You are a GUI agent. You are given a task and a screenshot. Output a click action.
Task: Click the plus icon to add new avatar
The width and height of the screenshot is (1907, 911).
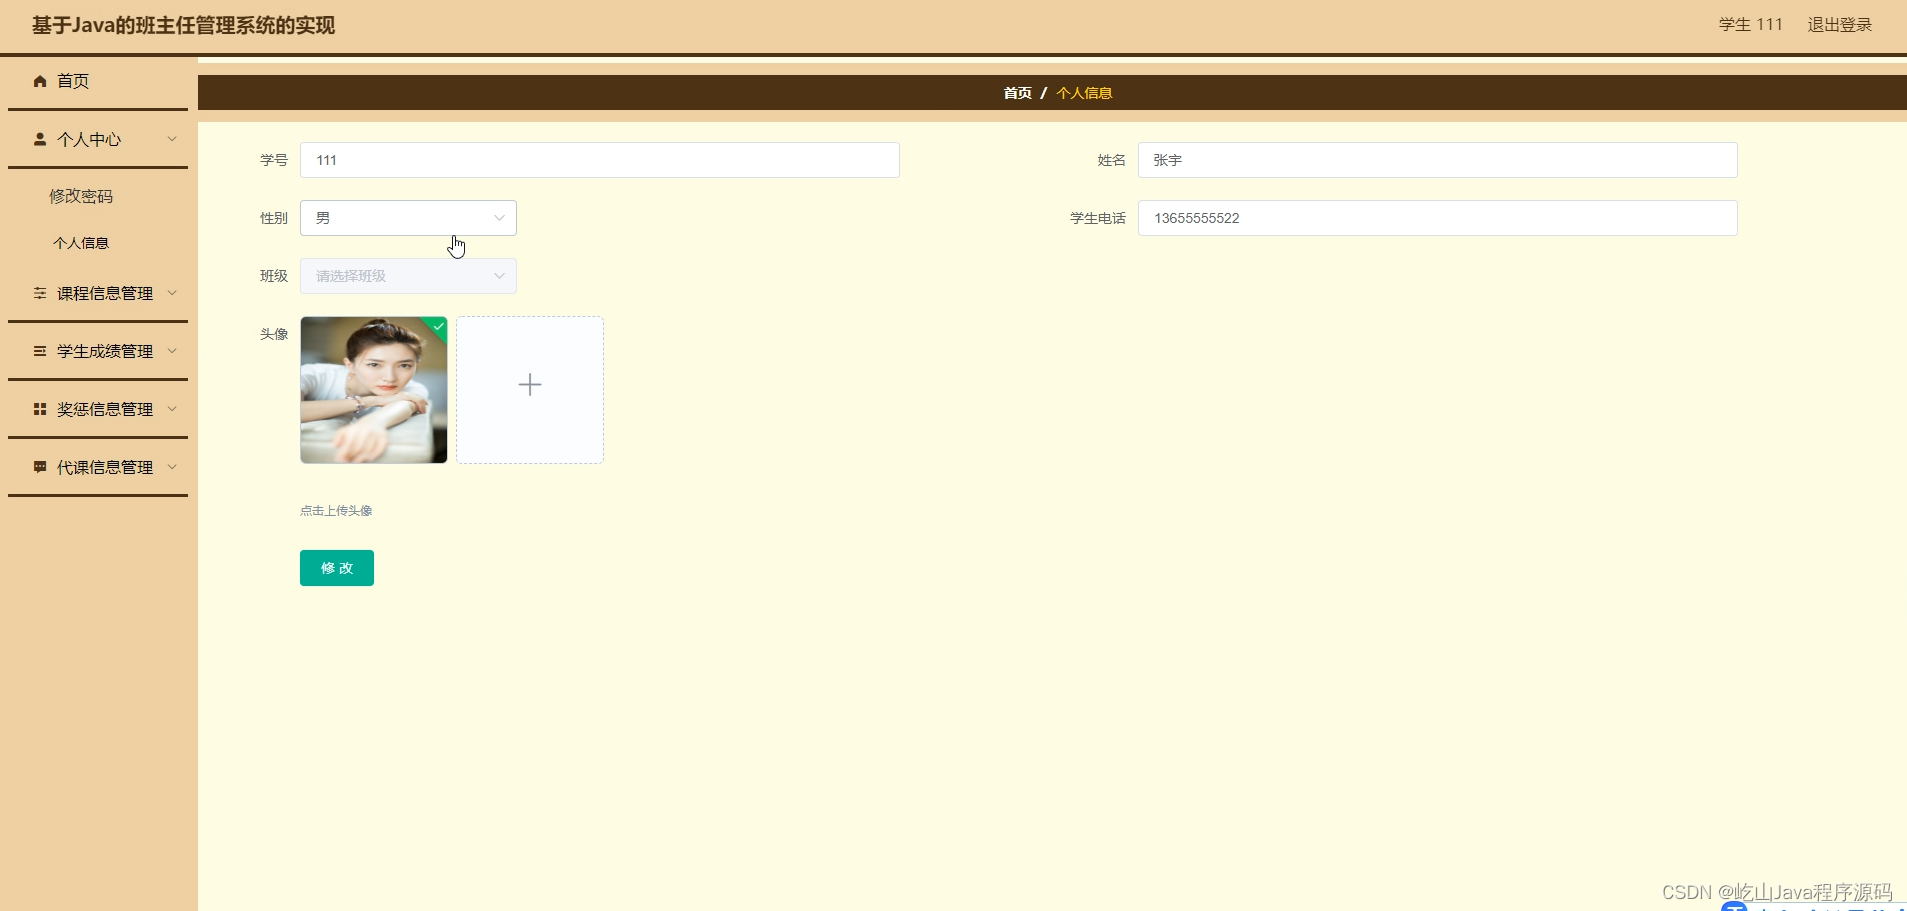pos(529,384)
